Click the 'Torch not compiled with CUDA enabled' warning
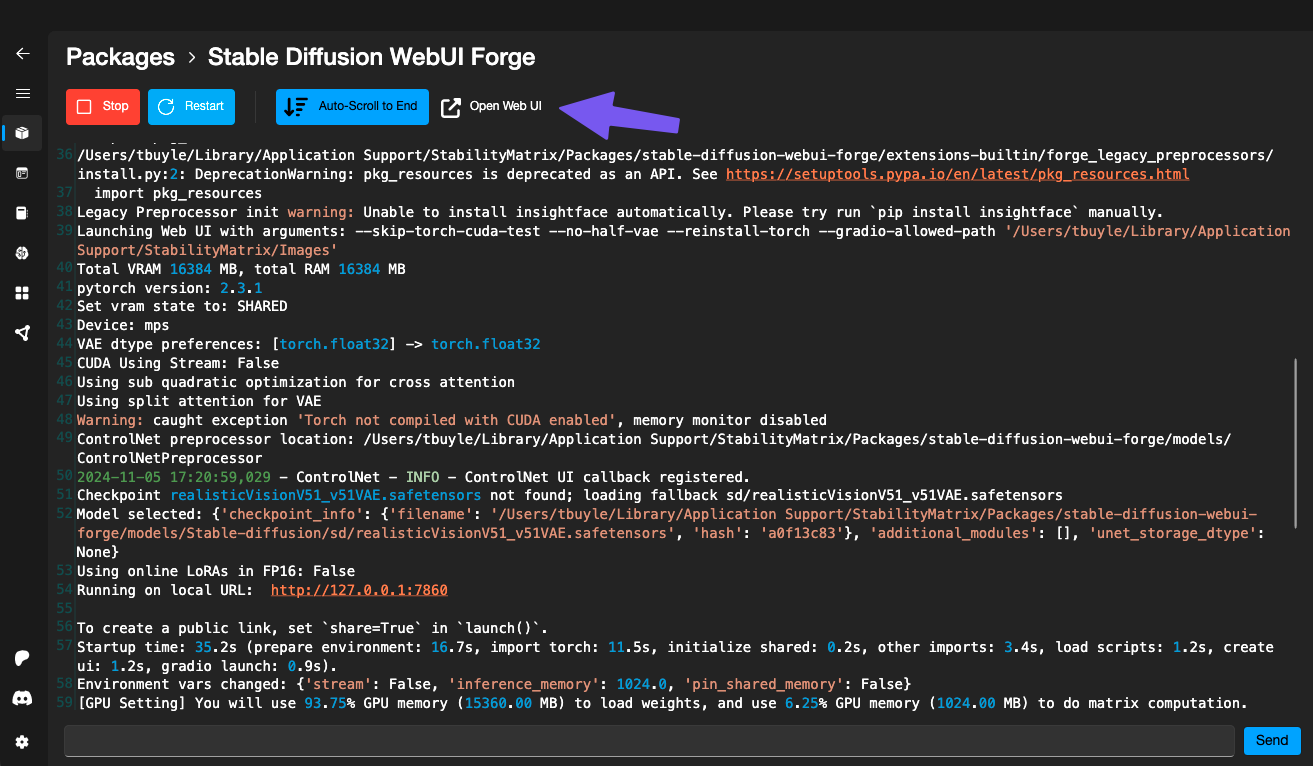The image size is (1313, 766). pyautogui.click(x=452, y=420)
